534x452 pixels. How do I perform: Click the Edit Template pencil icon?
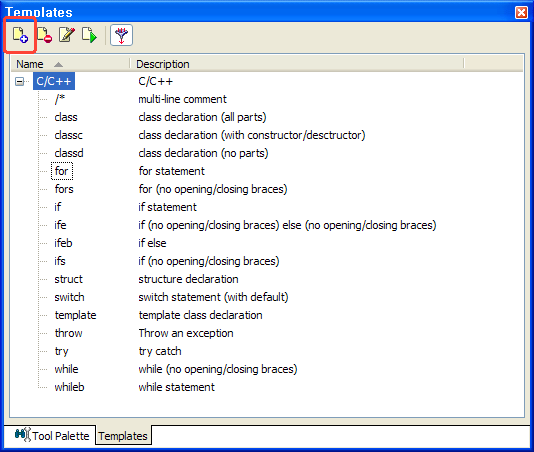[67, 35]
